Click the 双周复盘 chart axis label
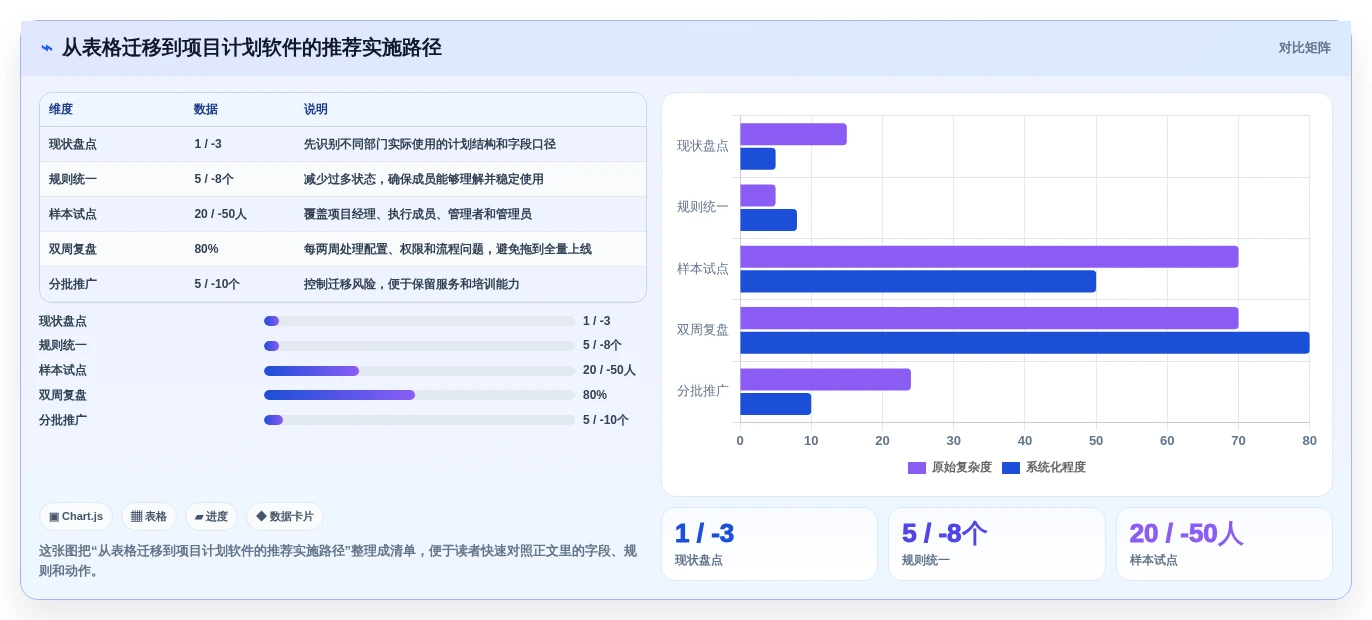Screen dimensions: 1372x620 [703, 330]
